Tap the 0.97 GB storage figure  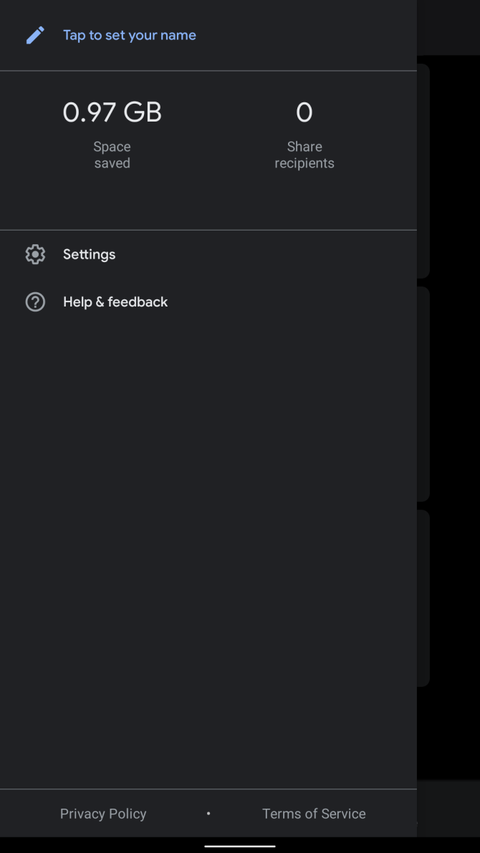(x=112, y=113)
